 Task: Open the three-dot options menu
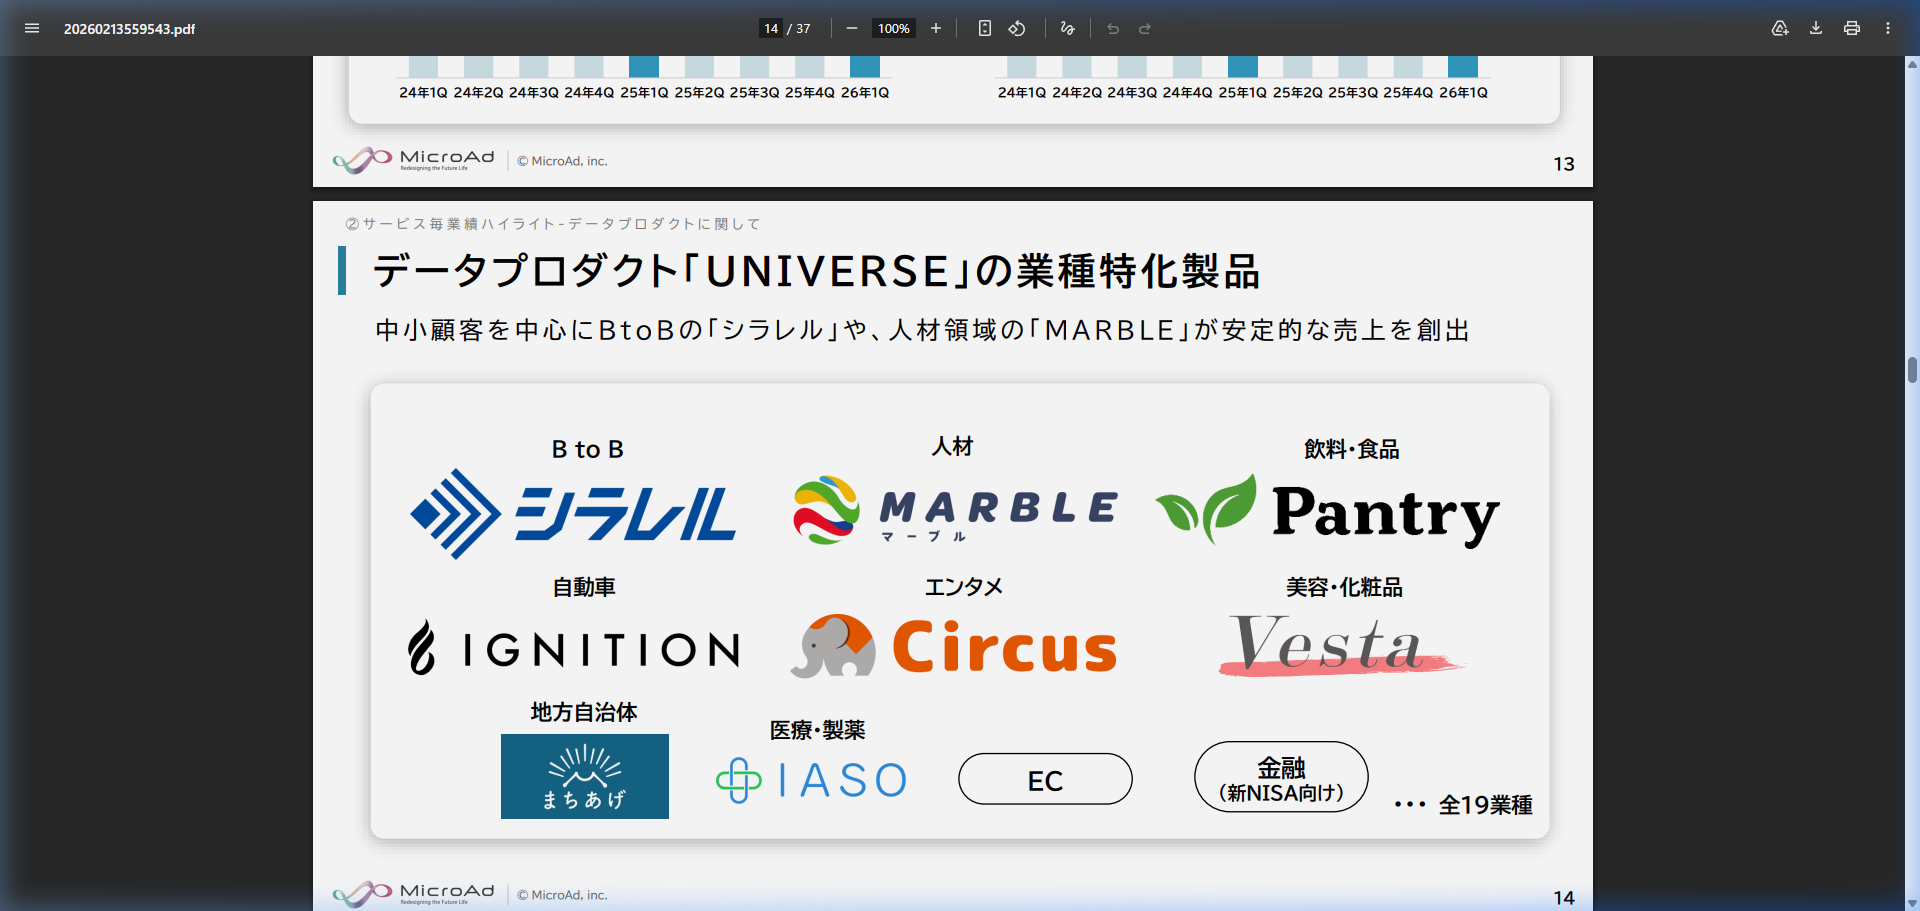[x=1889, y=29]
